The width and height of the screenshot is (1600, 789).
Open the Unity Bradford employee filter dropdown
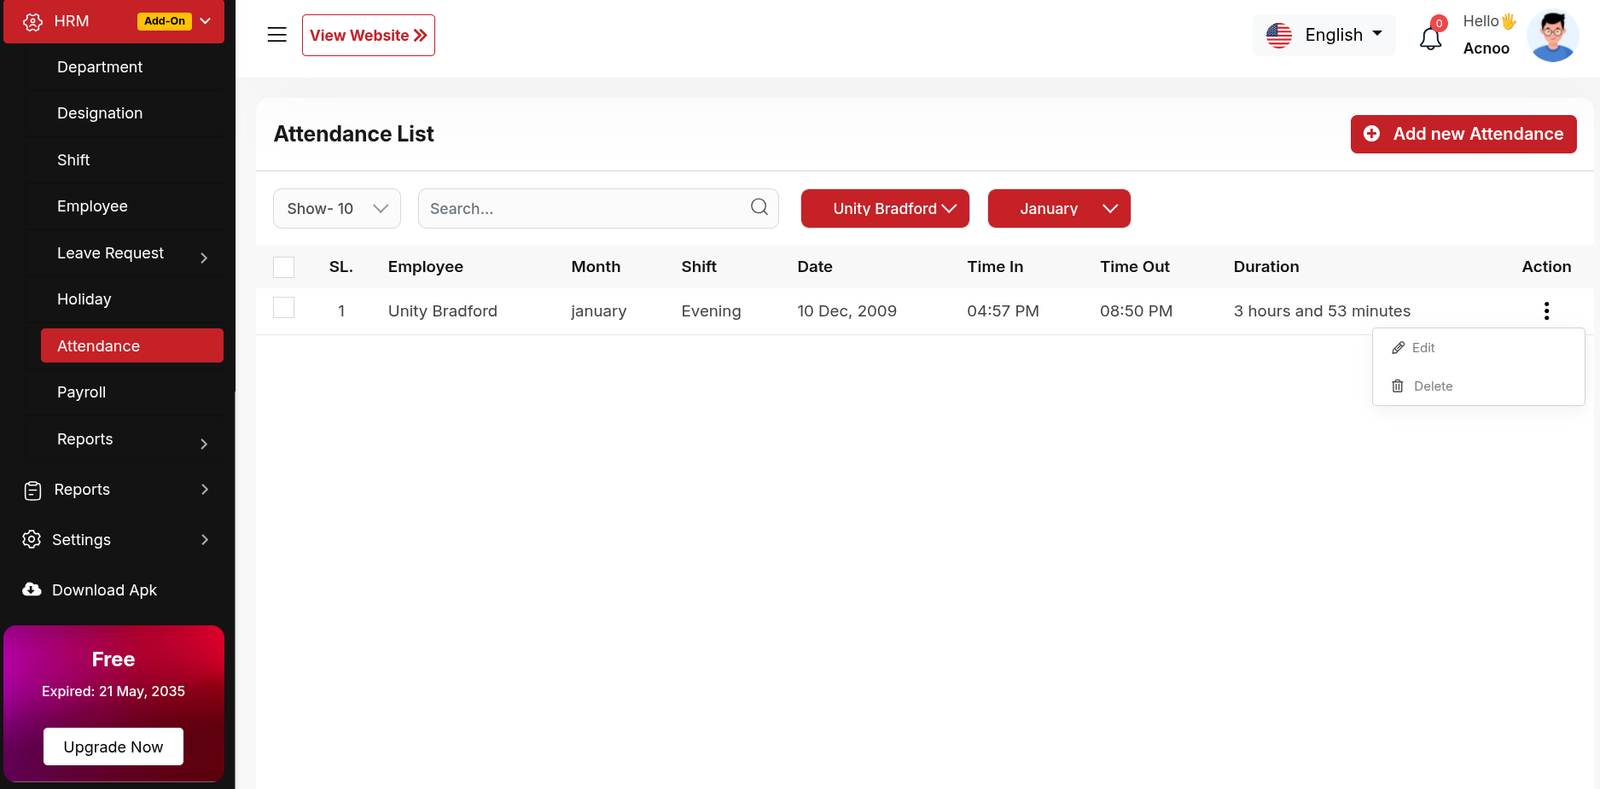coord(884,209)
